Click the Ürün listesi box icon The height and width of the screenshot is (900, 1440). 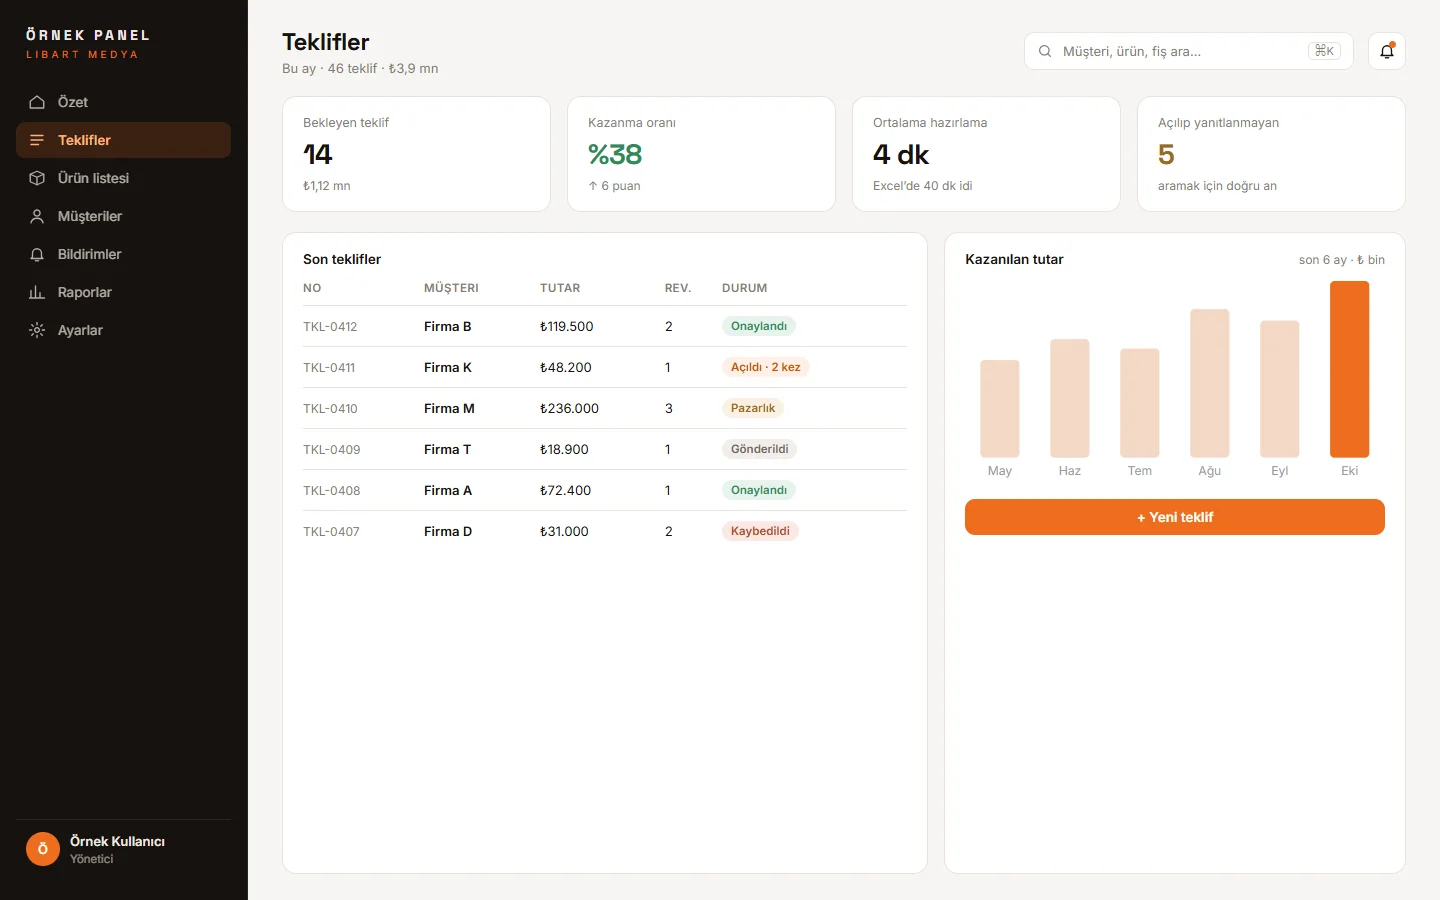37,178
